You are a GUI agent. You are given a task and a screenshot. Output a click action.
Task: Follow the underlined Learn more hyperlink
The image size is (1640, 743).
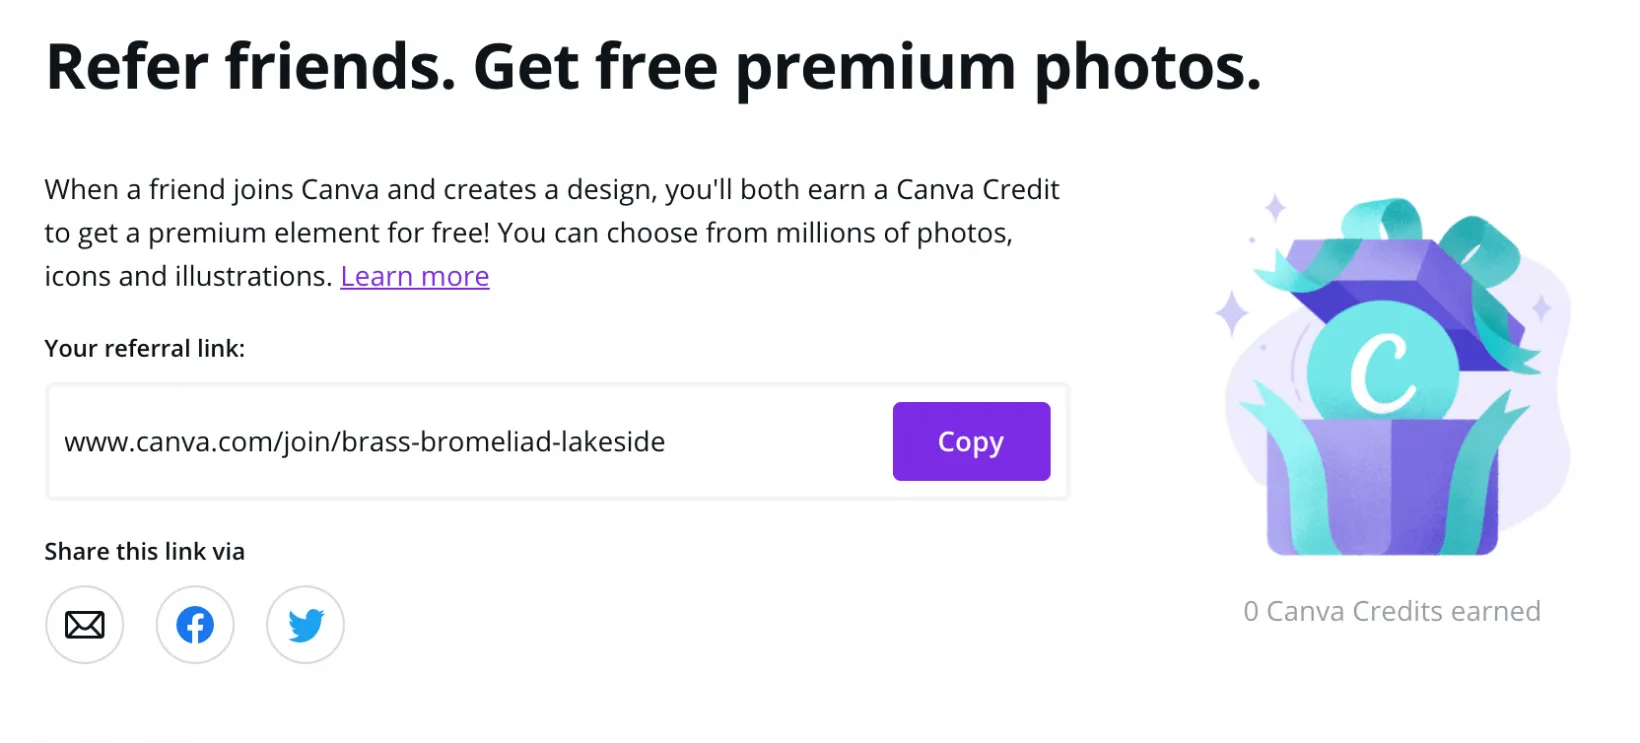point(414,276)
